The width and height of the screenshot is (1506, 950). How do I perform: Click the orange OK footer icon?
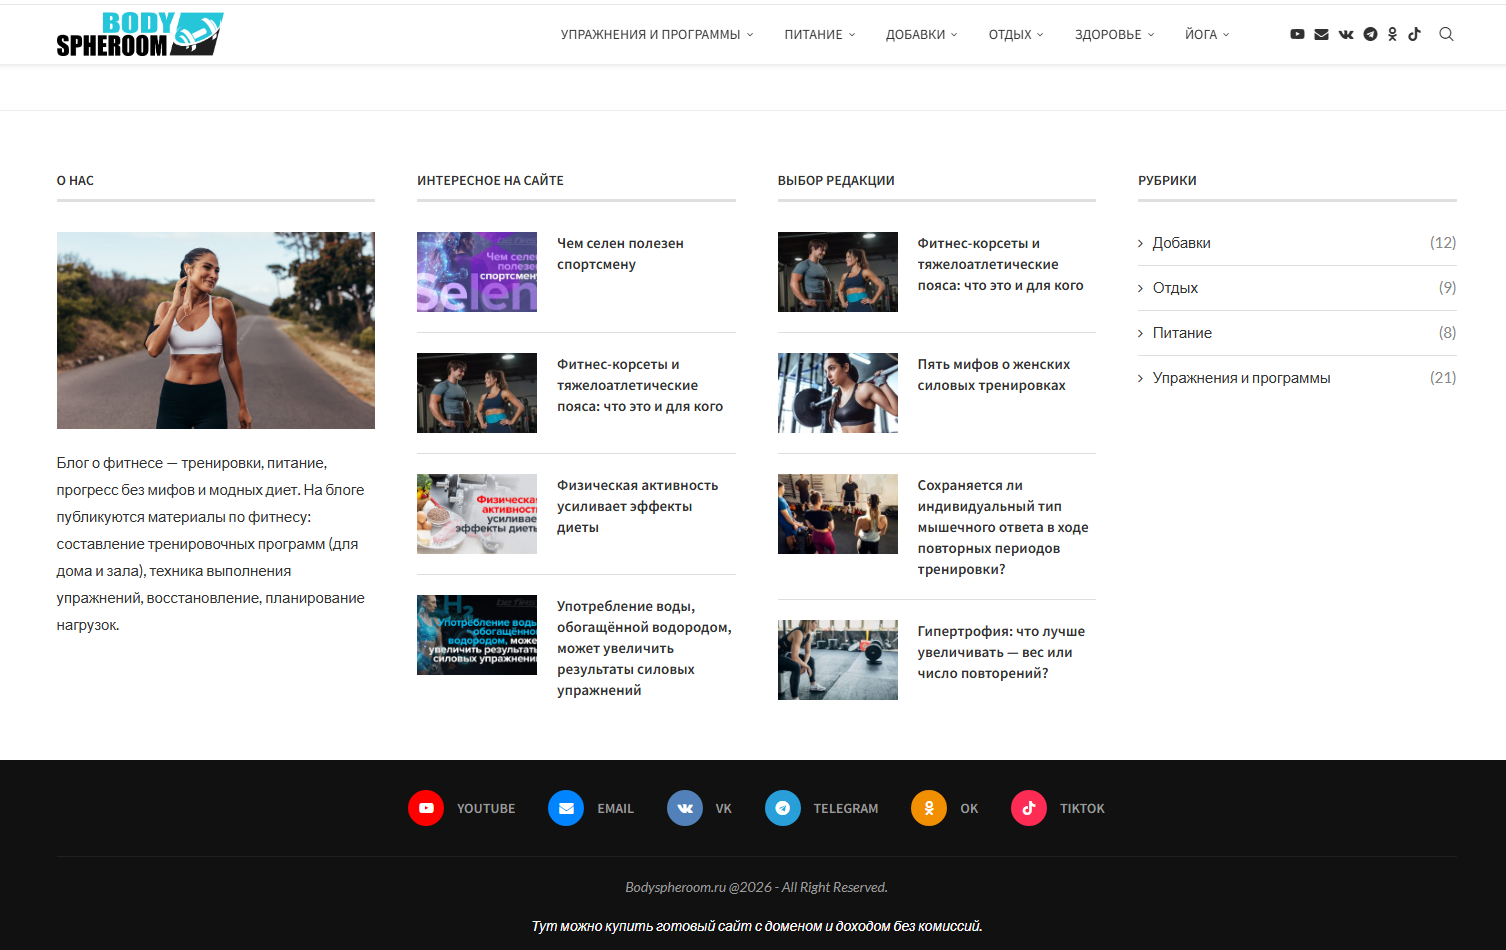[x=928, y=808]
